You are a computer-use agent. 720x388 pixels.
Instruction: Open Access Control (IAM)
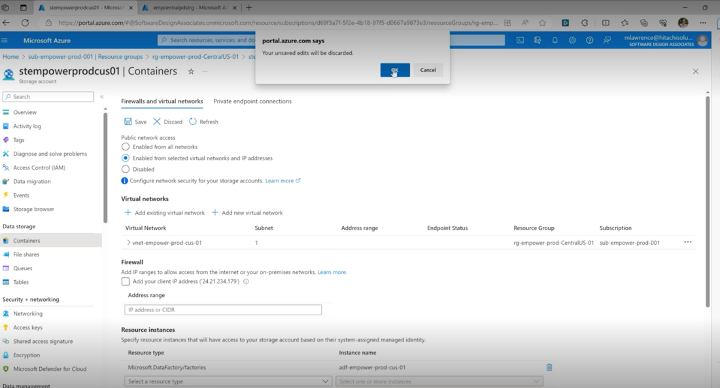pos(39,168)
